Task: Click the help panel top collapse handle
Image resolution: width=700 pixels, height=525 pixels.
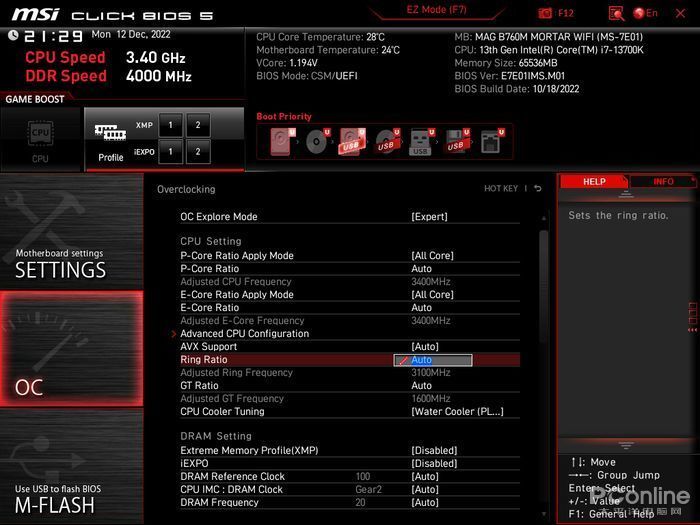Action: click(x=625, y=194)
